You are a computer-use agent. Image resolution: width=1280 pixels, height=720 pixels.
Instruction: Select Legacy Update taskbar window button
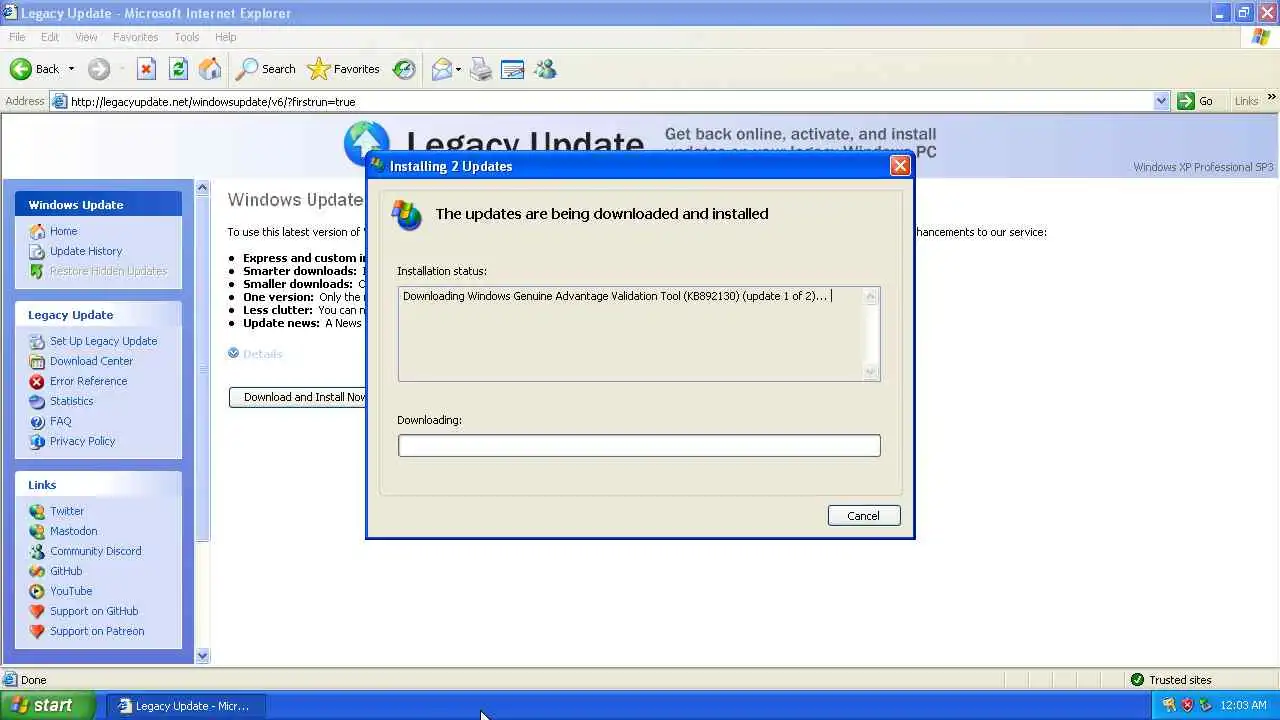click(x=185, y=706)
